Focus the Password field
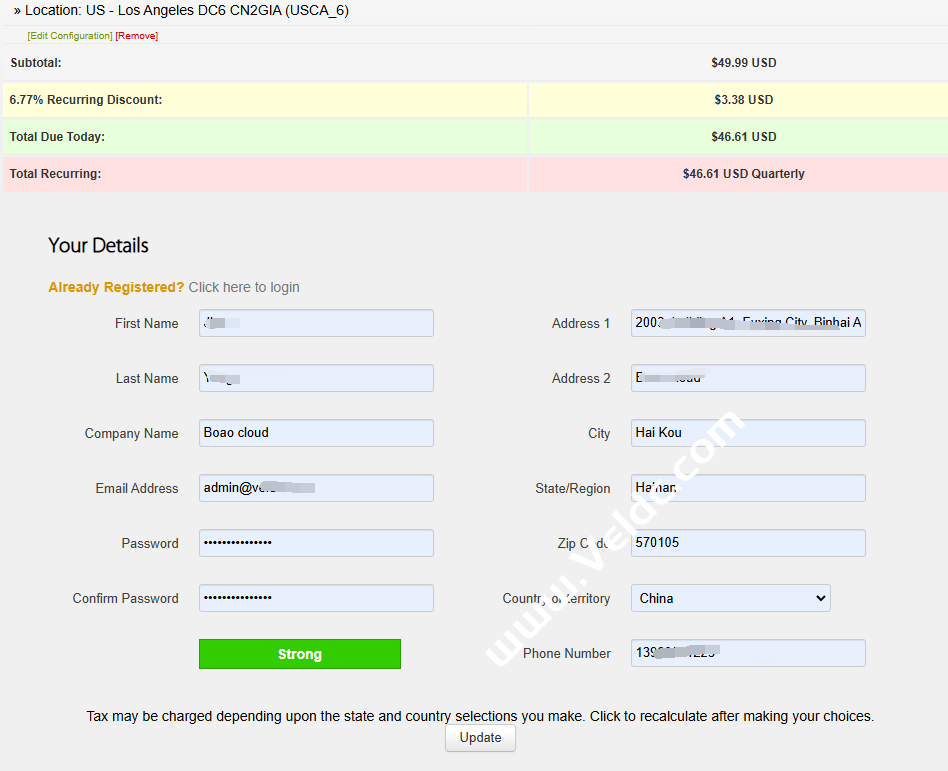Screen dimensions: 948x771 tap(316, 543)
